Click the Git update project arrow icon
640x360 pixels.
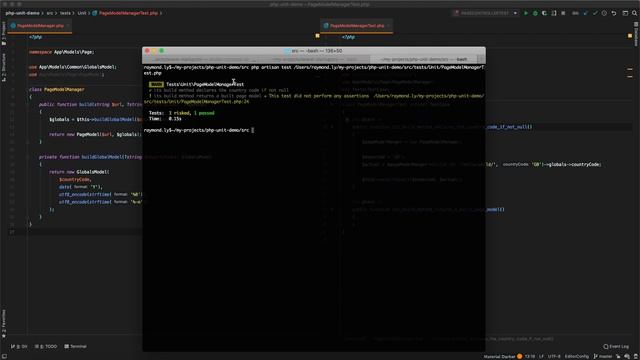coord(586,13)
